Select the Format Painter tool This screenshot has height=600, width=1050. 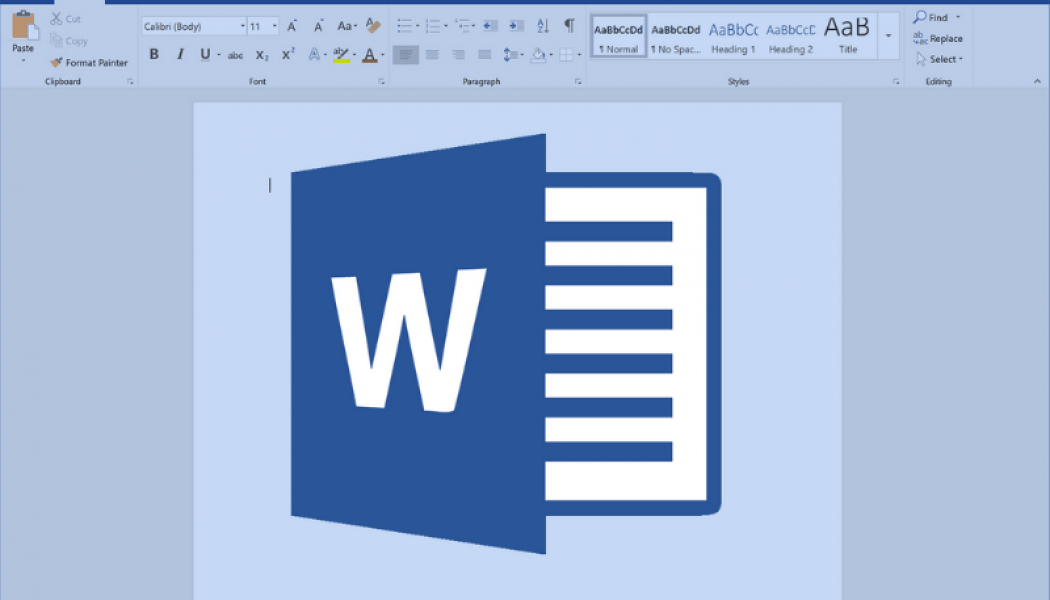[89, 62]
